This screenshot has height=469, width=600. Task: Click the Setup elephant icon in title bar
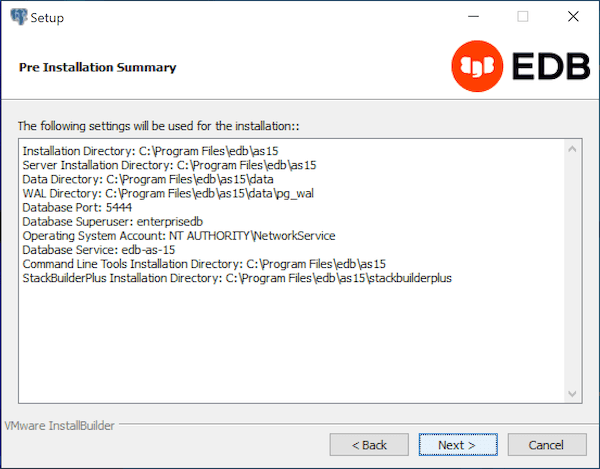(18, 17)
